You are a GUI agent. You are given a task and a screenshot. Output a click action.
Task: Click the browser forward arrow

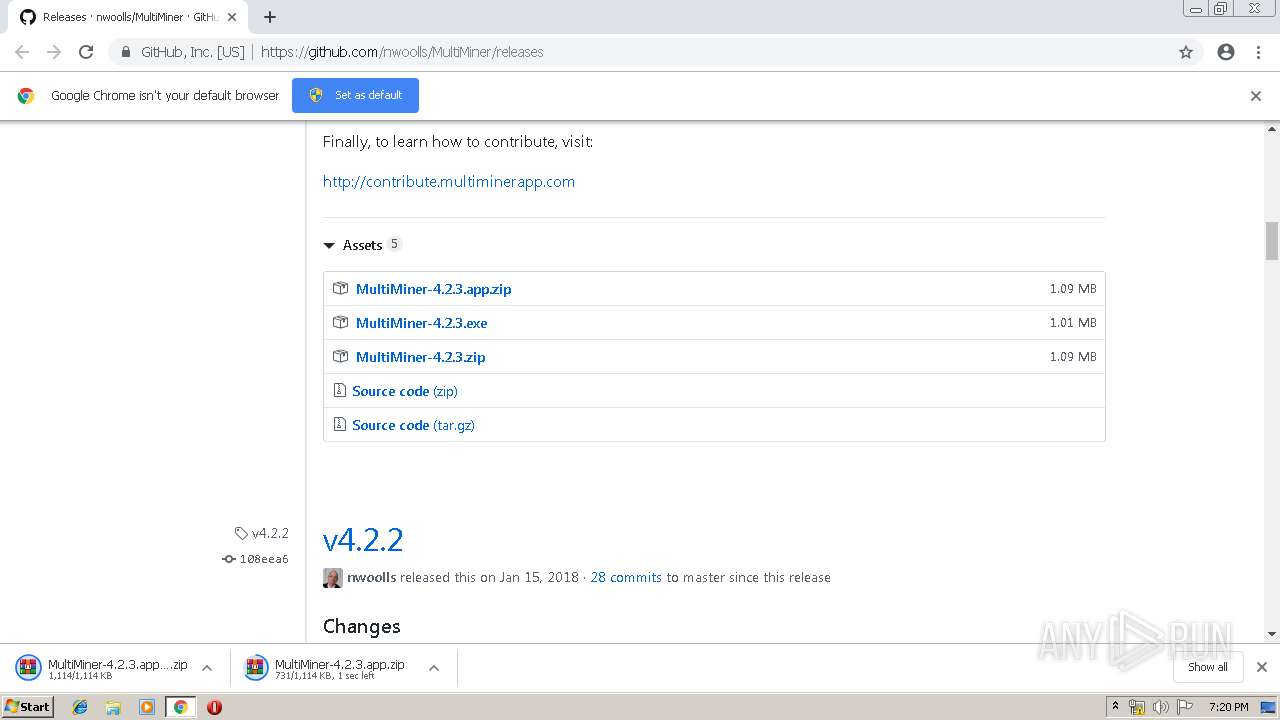coord(54,52)
